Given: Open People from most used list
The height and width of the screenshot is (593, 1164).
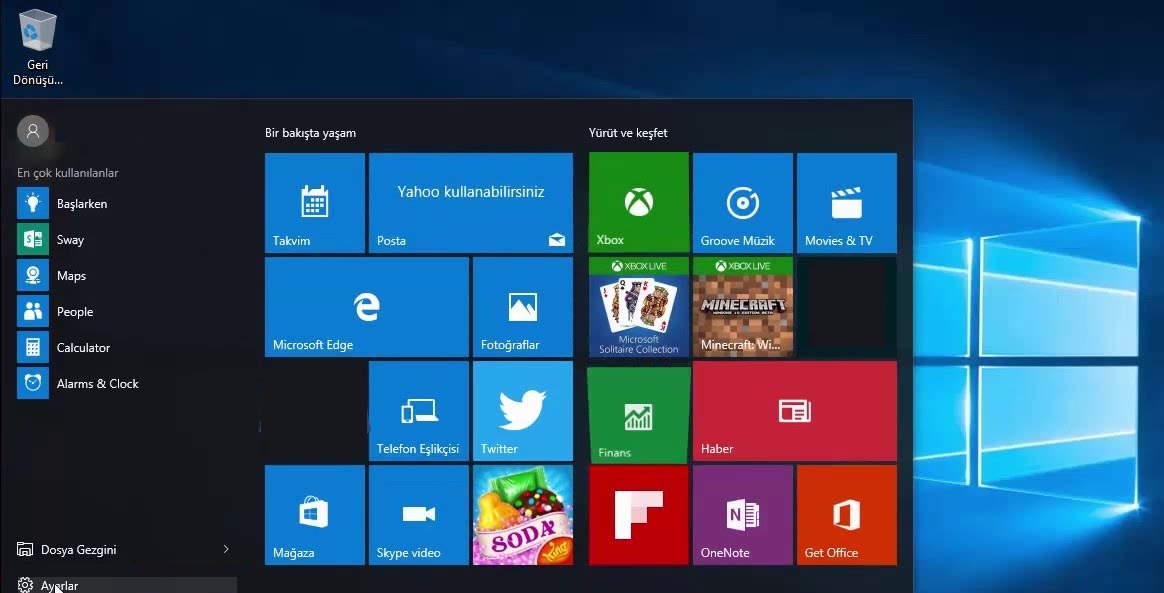Looking at the screenshot, I should 126,311.
